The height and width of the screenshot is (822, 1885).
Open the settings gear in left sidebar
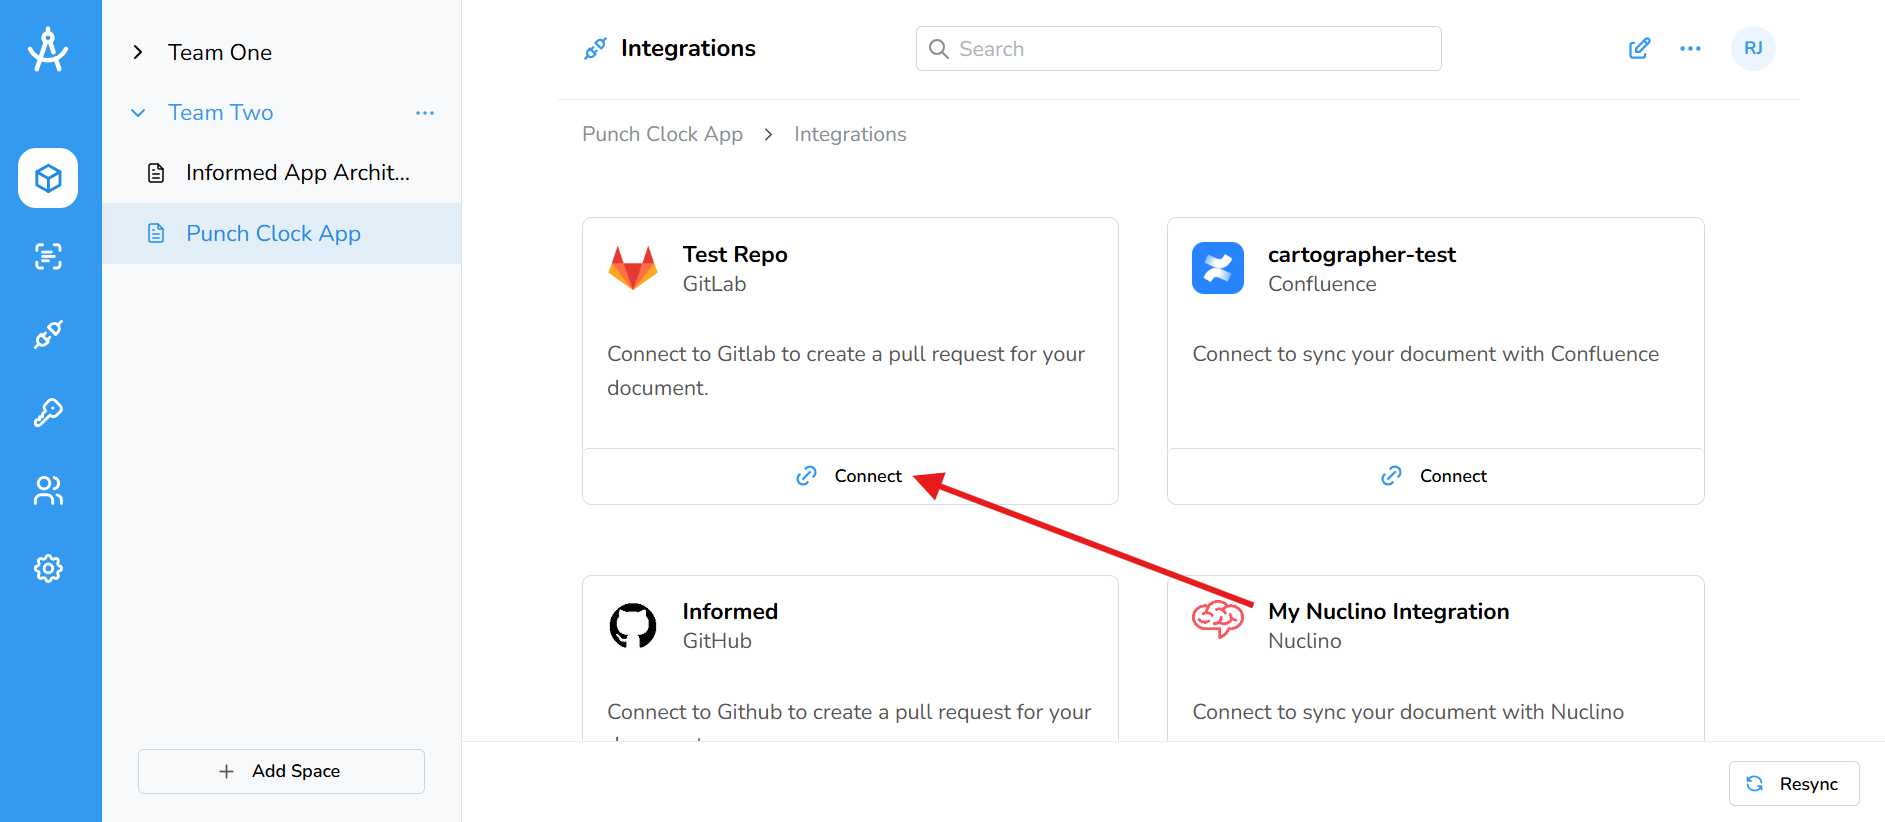[48, 568]
